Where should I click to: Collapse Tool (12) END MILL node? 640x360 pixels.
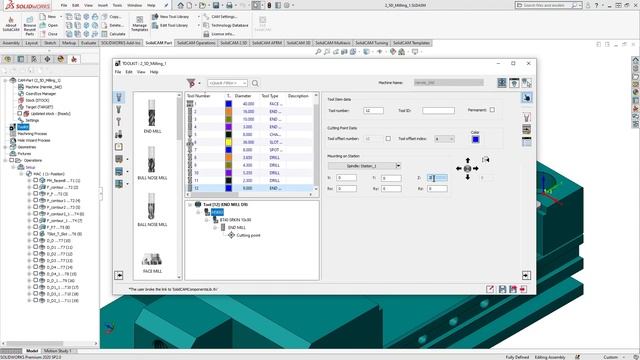point(190,204)
